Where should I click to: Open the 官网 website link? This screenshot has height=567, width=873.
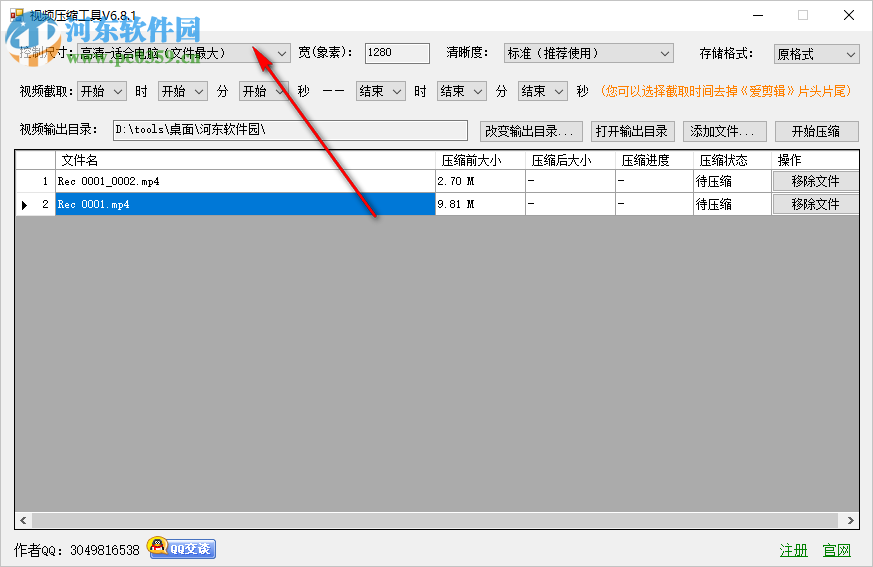point(837,550)
